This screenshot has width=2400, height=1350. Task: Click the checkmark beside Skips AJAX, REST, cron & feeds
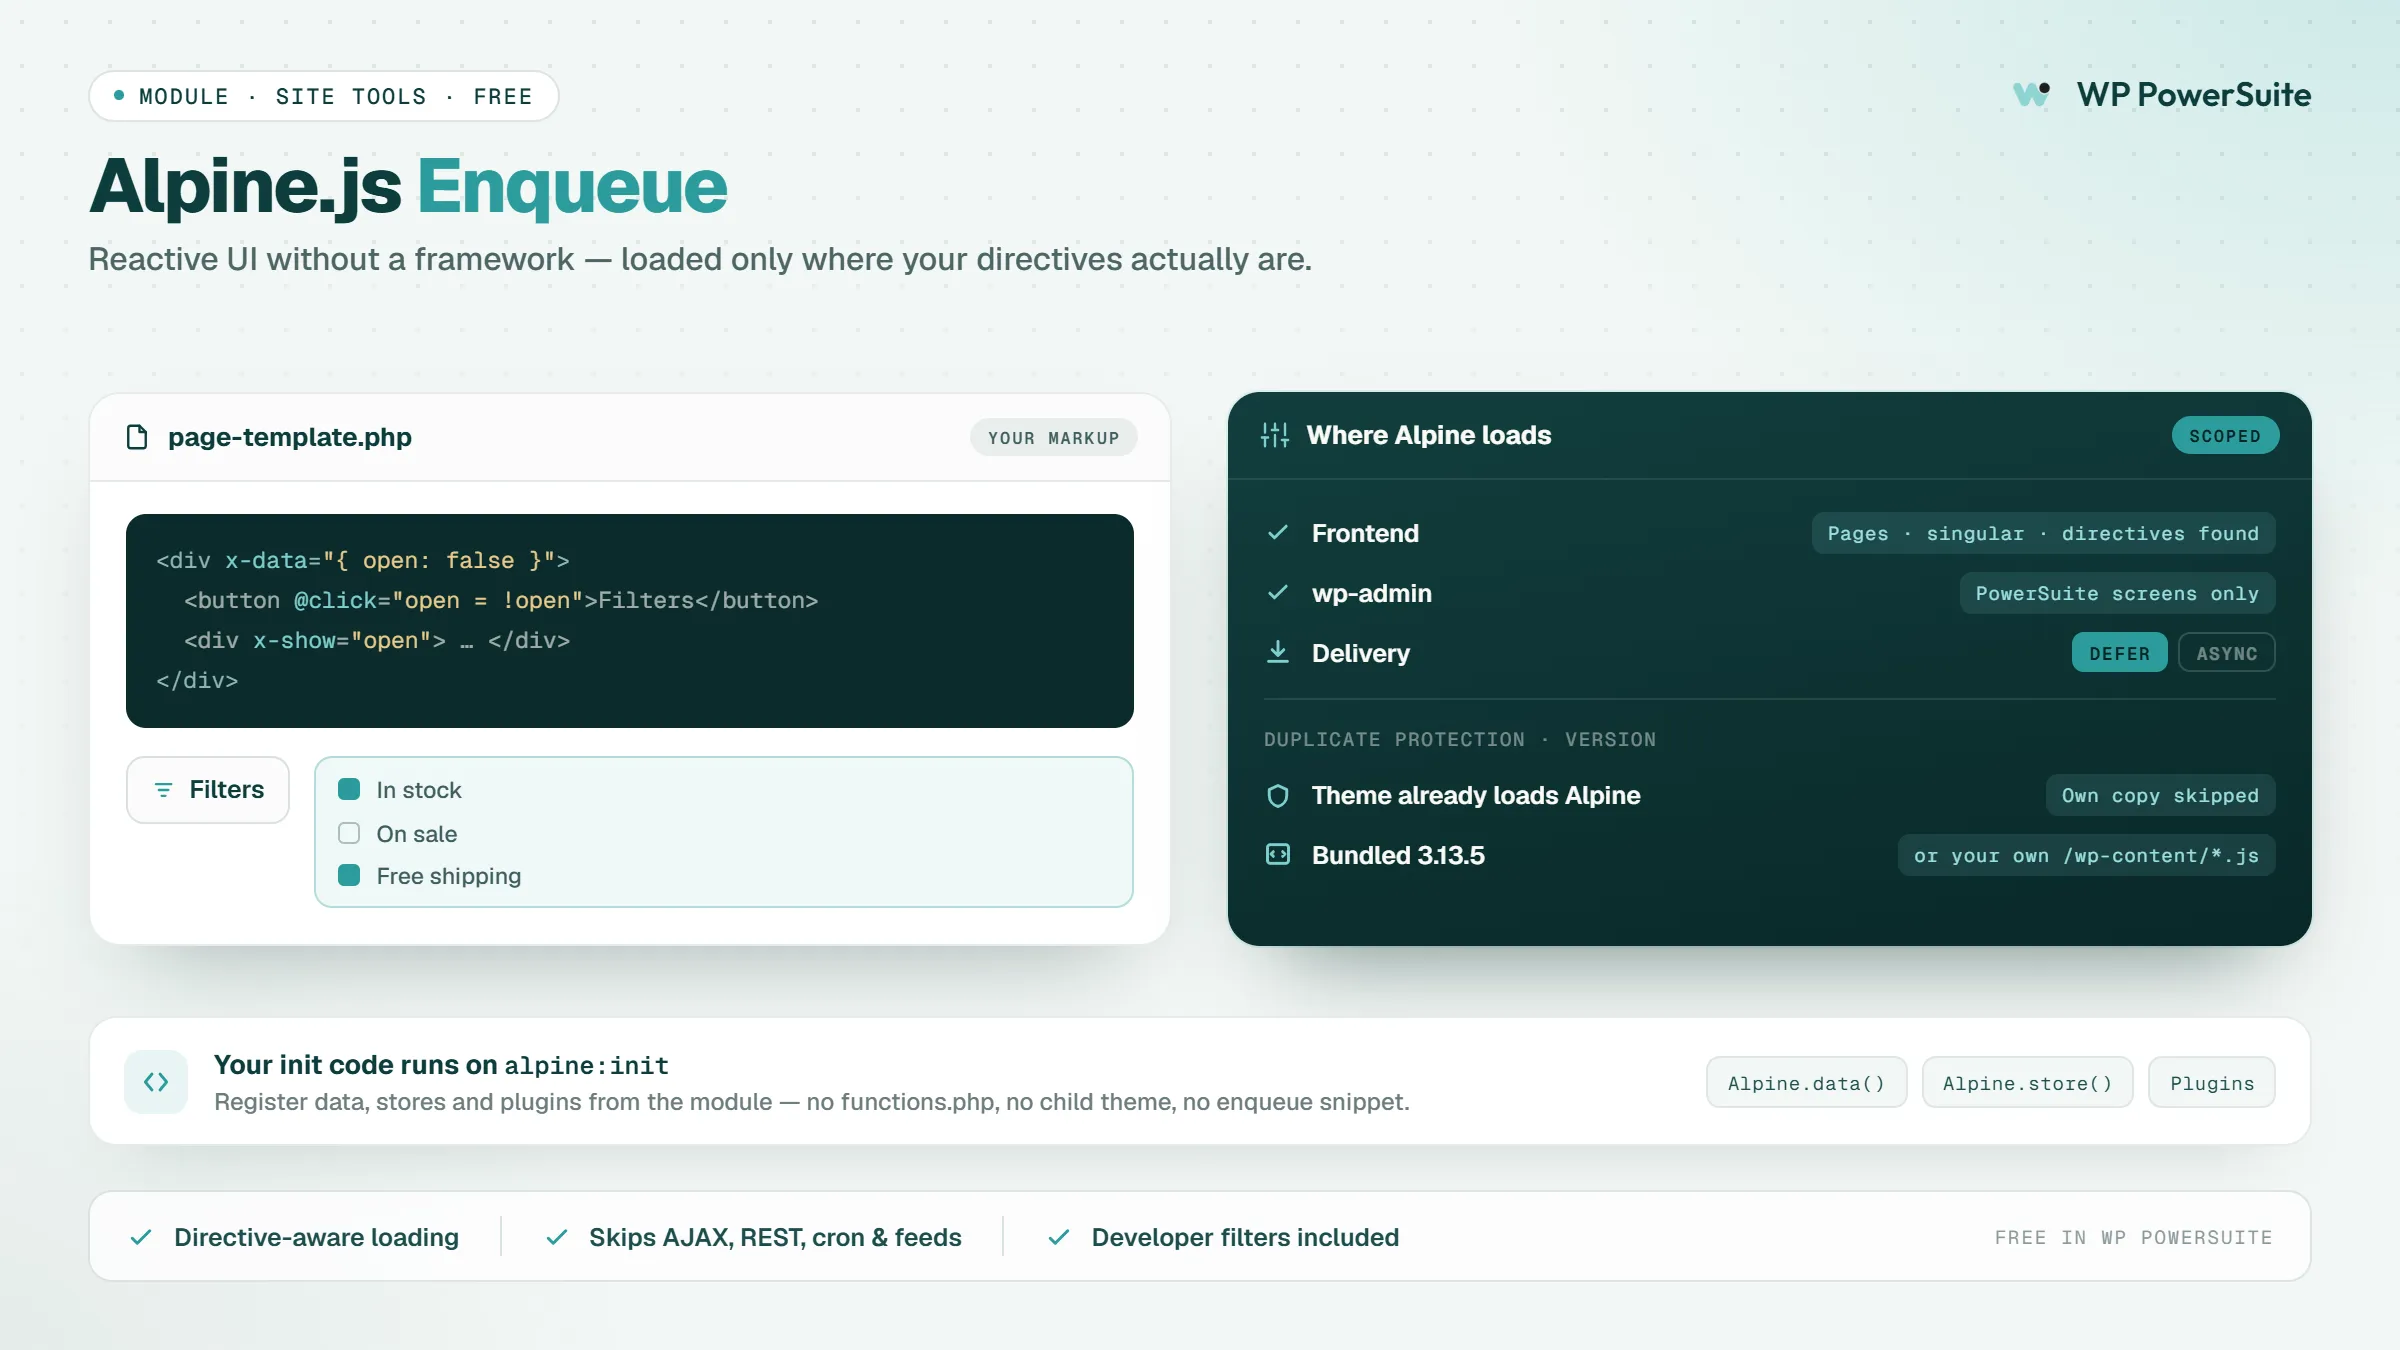[x=557, y=1237]
